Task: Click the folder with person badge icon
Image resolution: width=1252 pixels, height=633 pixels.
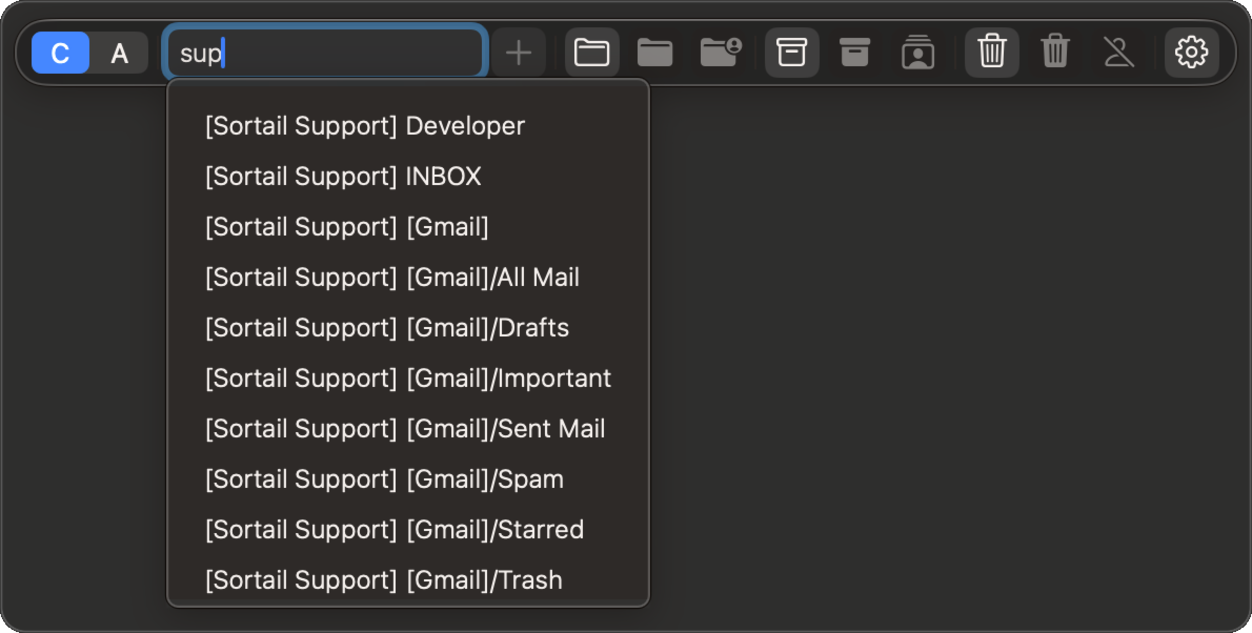Action: coord(720,52)
